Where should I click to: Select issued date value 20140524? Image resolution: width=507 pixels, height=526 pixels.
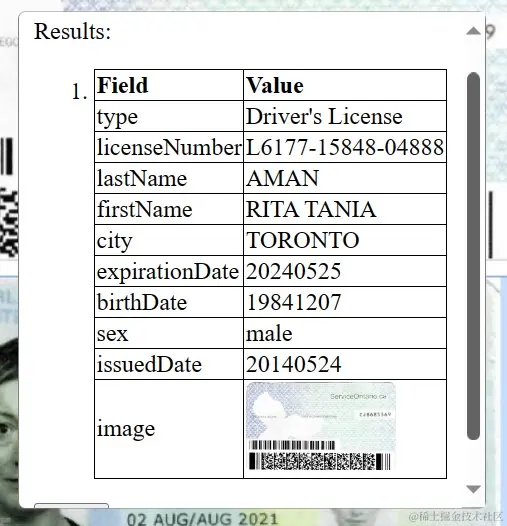coord(294,364)
